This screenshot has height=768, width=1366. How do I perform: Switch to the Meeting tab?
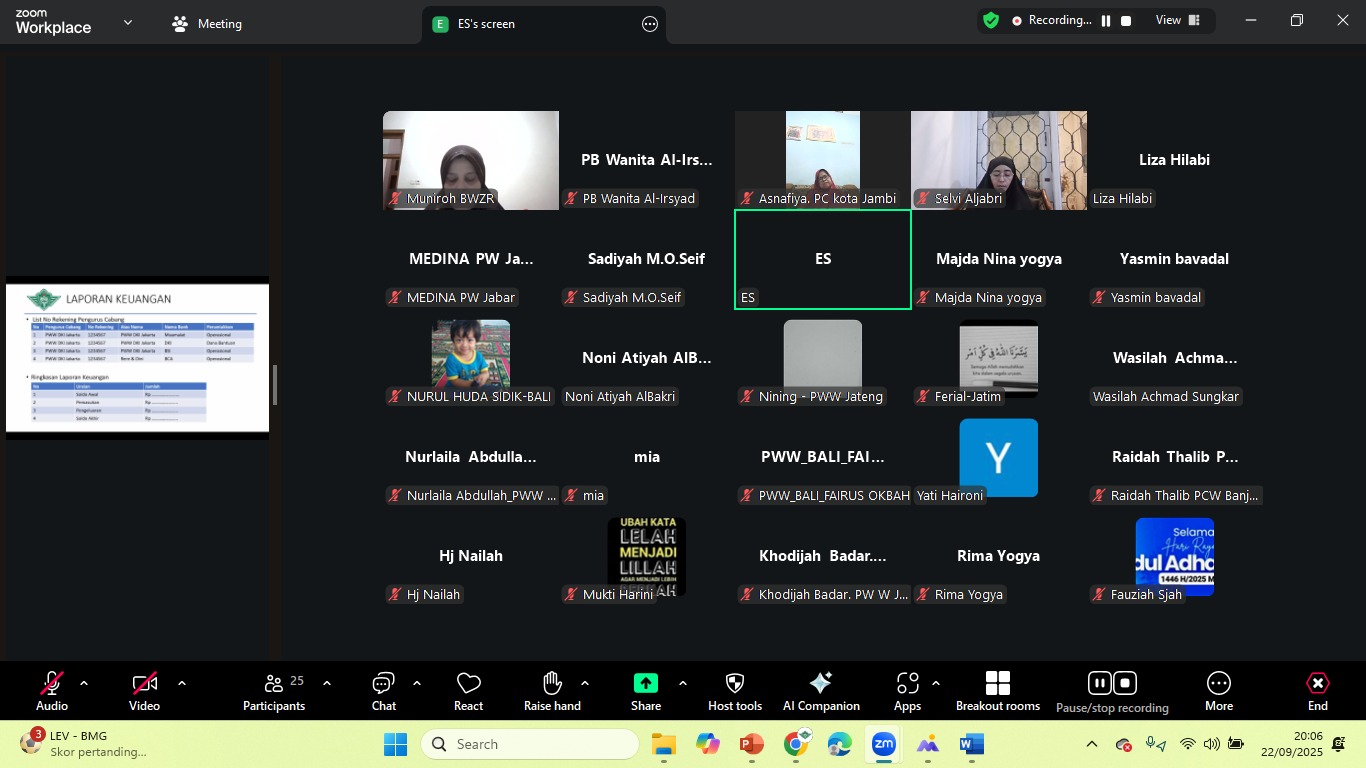coord(208,24)
